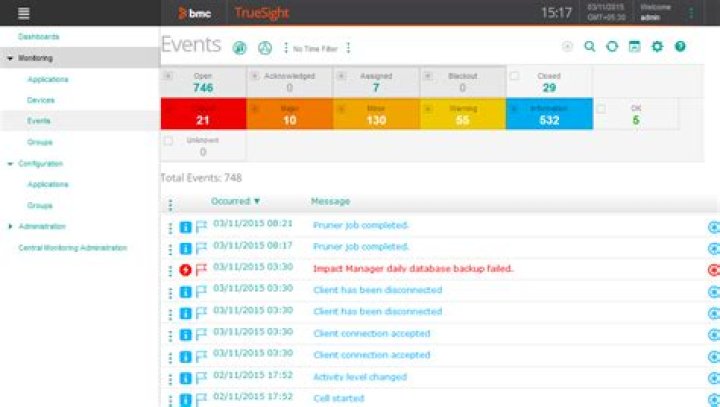
Task: Open the No Time Filter selector
Action: tap(315, 49)
